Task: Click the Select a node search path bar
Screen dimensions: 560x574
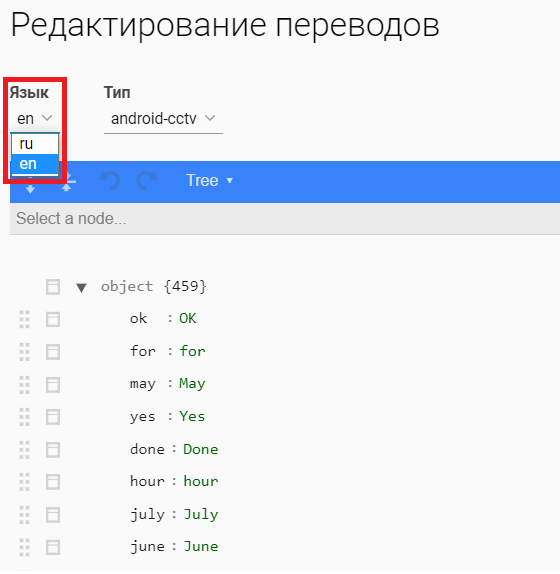Action: [x=285, y=219]
